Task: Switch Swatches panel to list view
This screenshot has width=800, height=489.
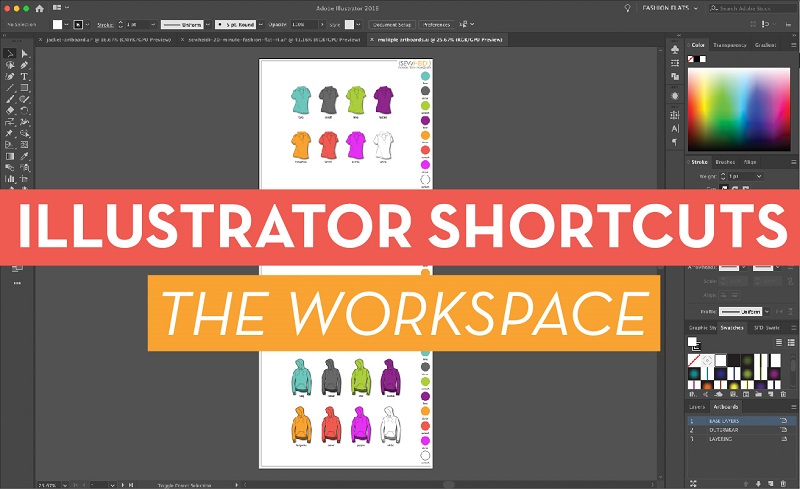Action: coord(779,342)
